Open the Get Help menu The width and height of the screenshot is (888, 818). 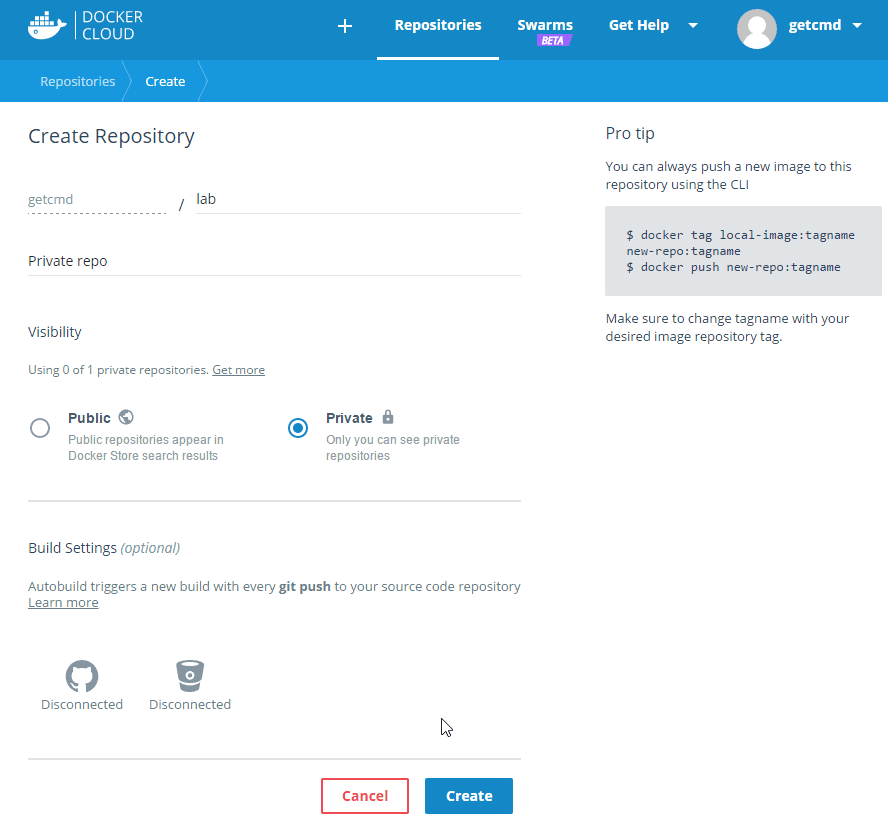tap(639, 25)
